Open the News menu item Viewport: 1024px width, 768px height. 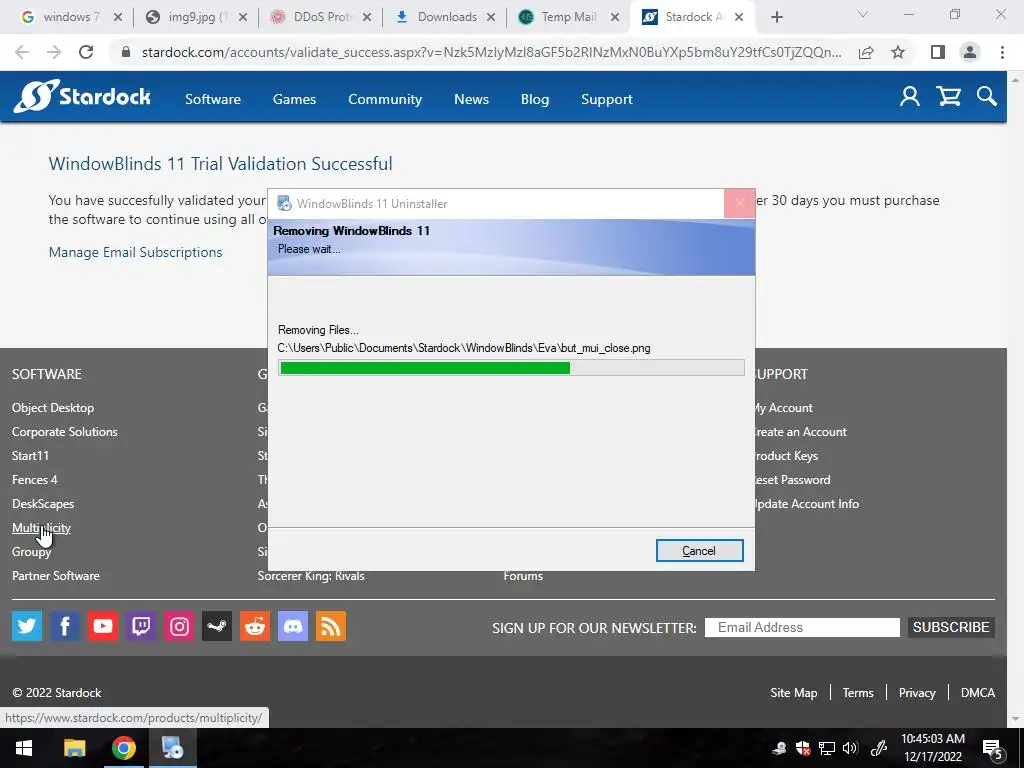[472, 99]
